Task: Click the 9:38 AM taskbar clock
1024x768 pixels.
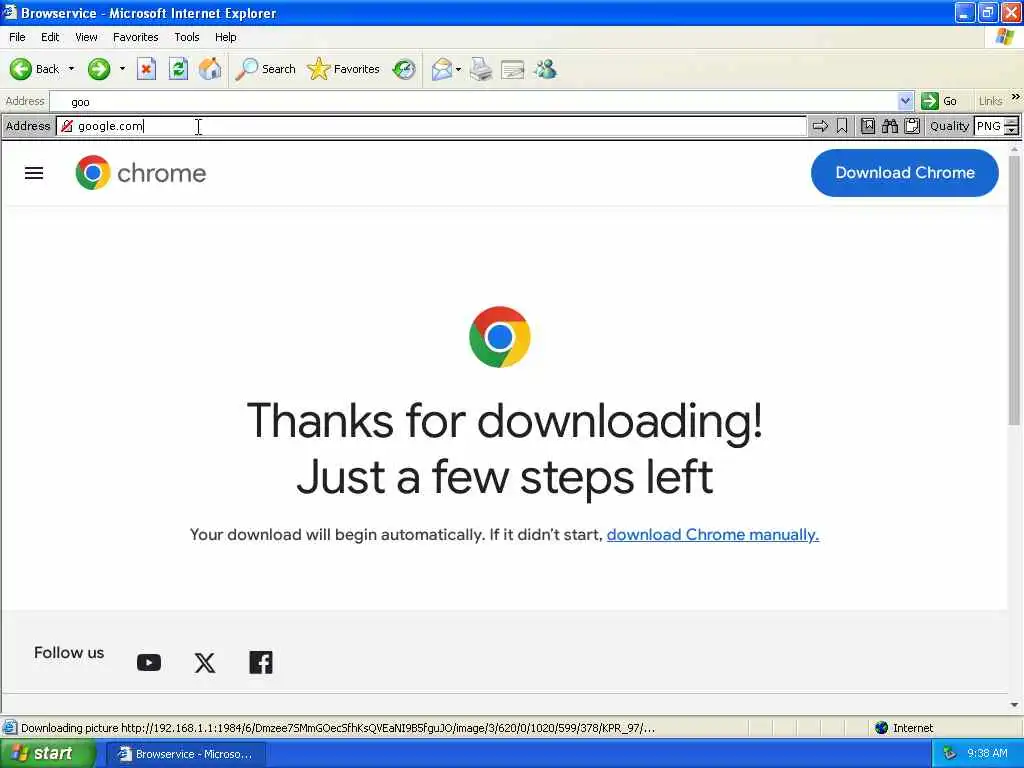Action: coord(987,754)
